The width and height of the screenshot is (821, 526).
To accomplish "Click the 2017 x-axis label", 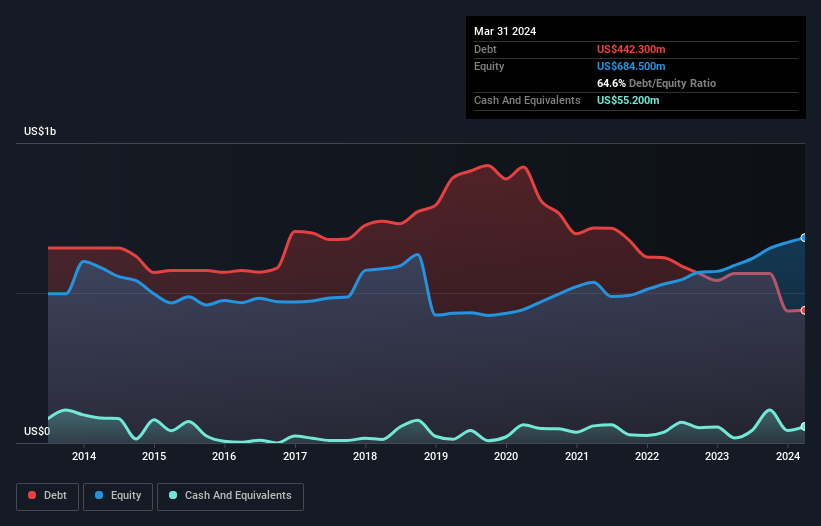I will pyautogui.click(x=295, y=456).
